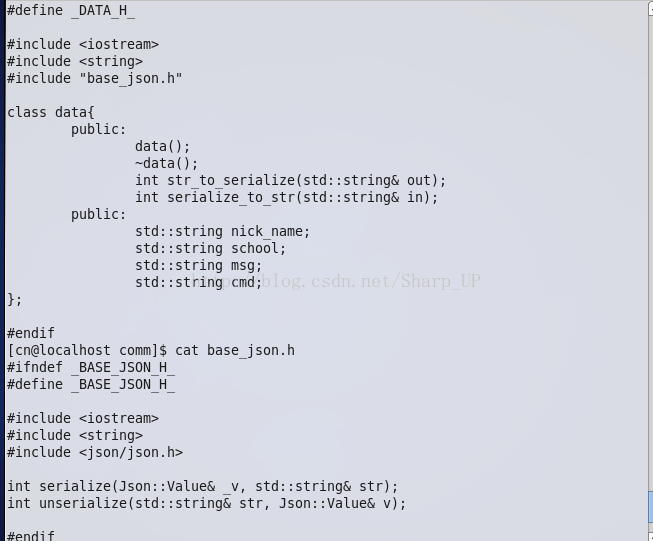Click the scrollbar down arrow at bottom
The width and height of the screenshot is (653, 541).
650,537
